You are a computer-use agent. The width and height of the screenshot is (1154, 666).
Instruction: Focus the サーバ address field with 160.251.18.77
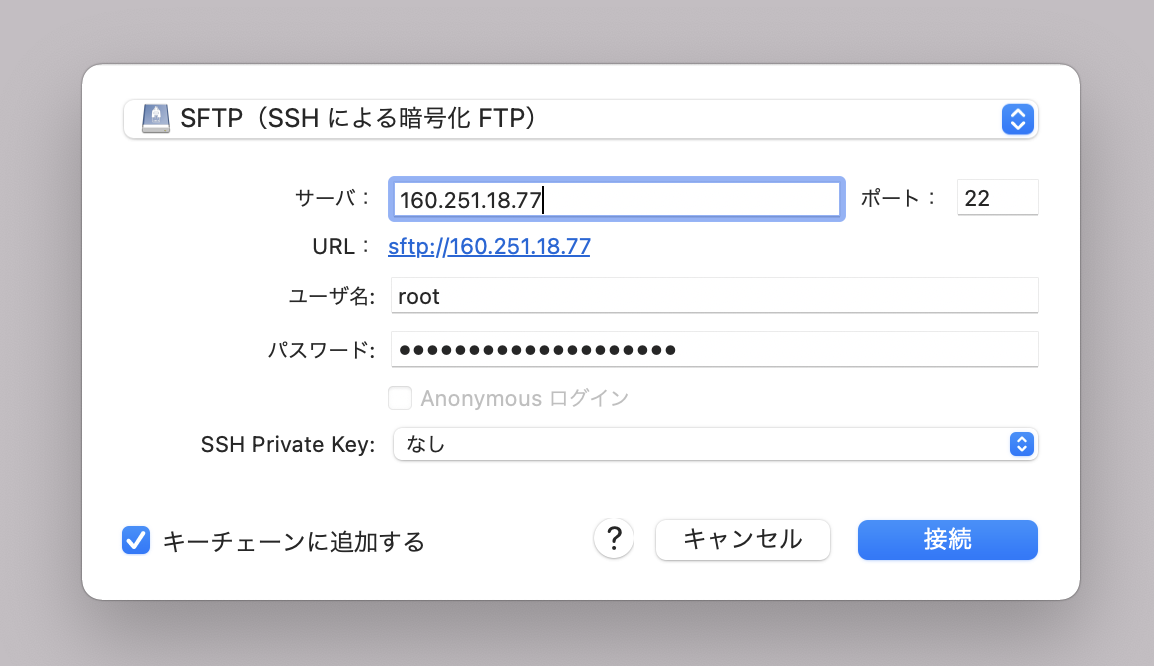(617, 199)
